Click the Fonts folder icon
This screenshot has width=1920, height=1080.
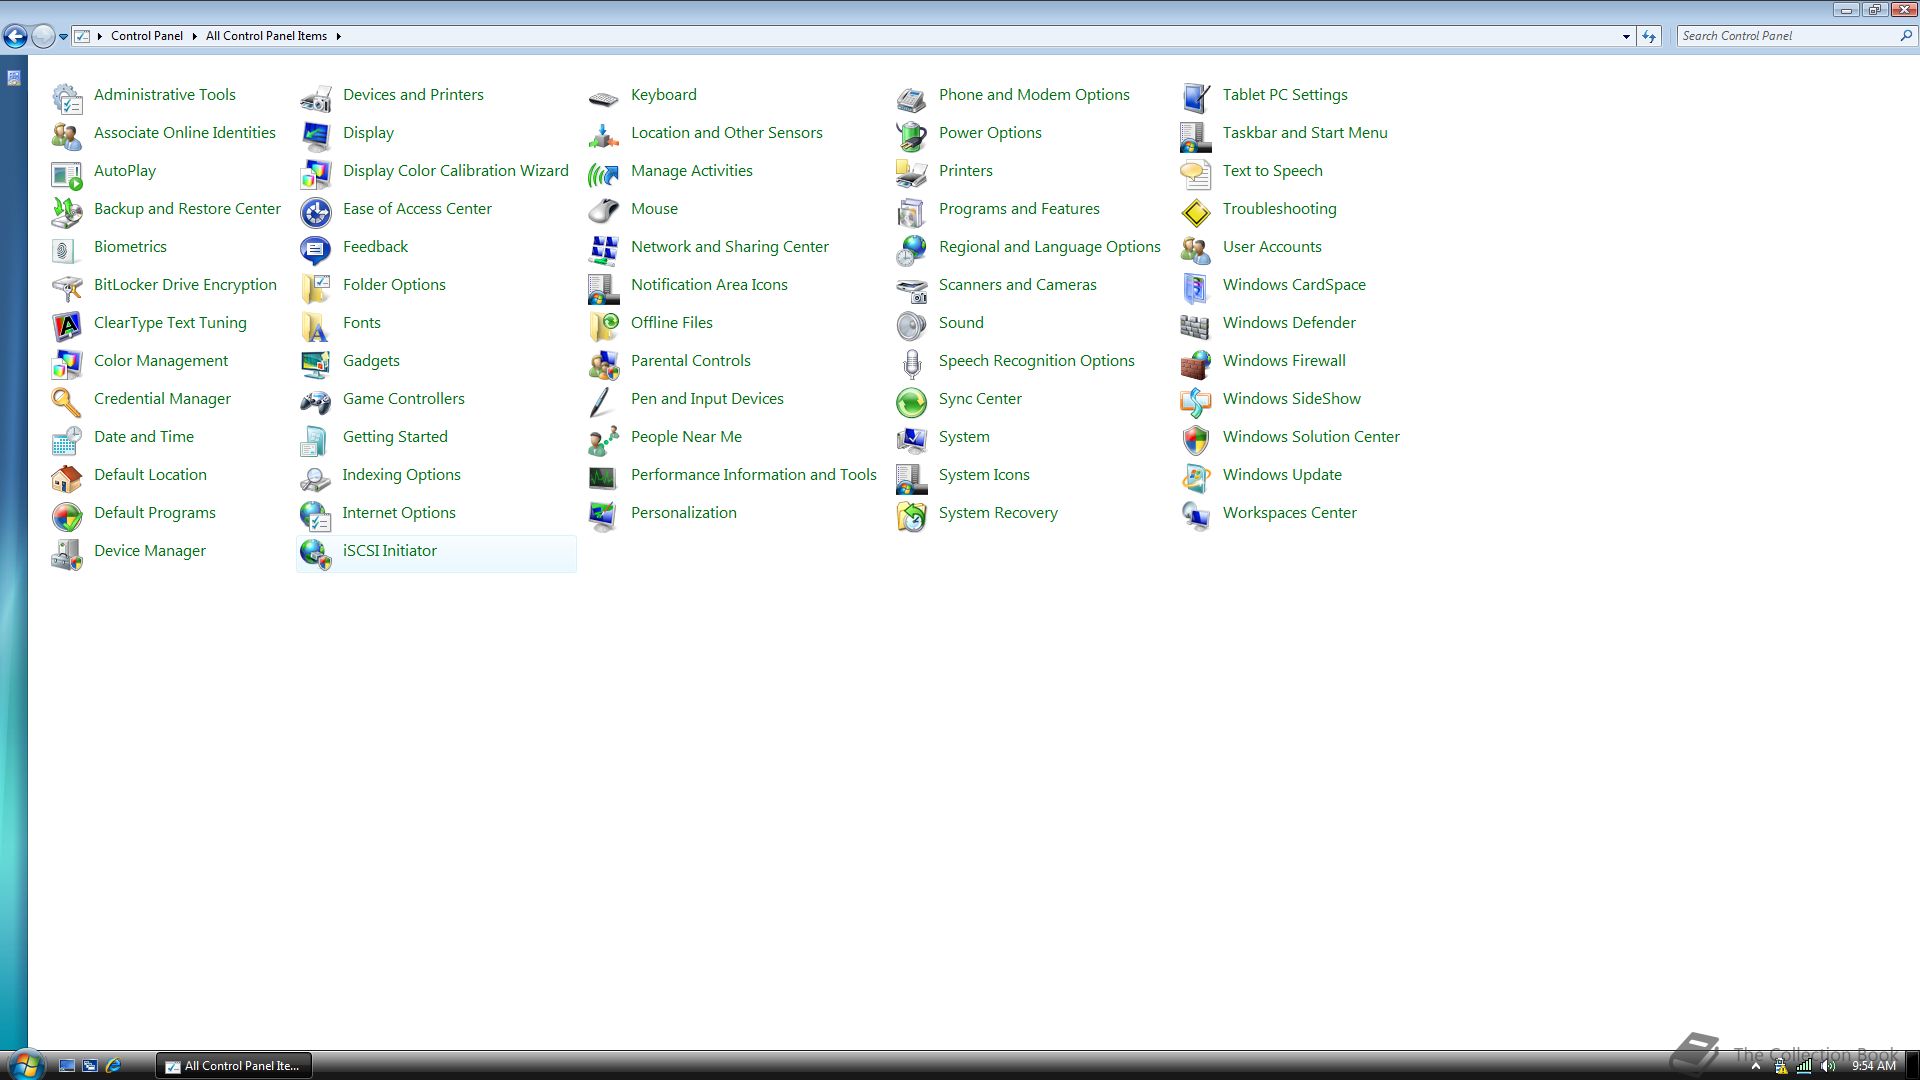(316, 325)
